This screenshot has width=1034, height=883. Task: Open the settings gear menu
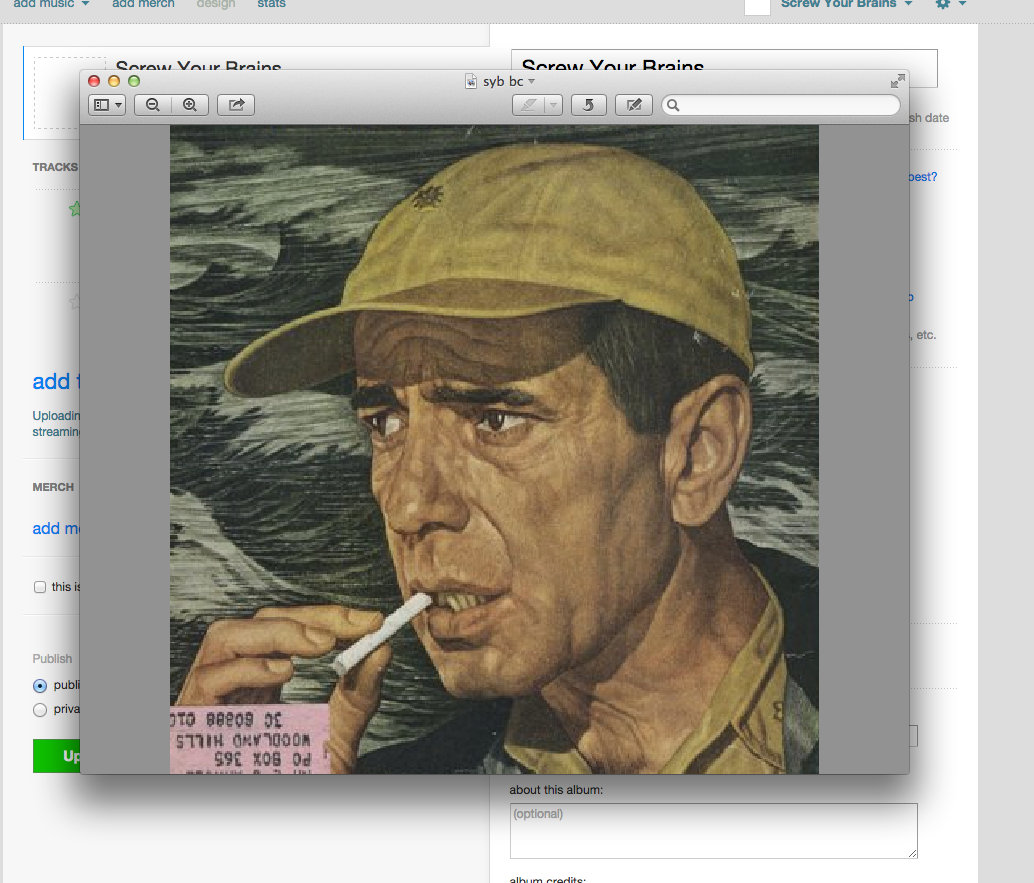coord(943,4)
